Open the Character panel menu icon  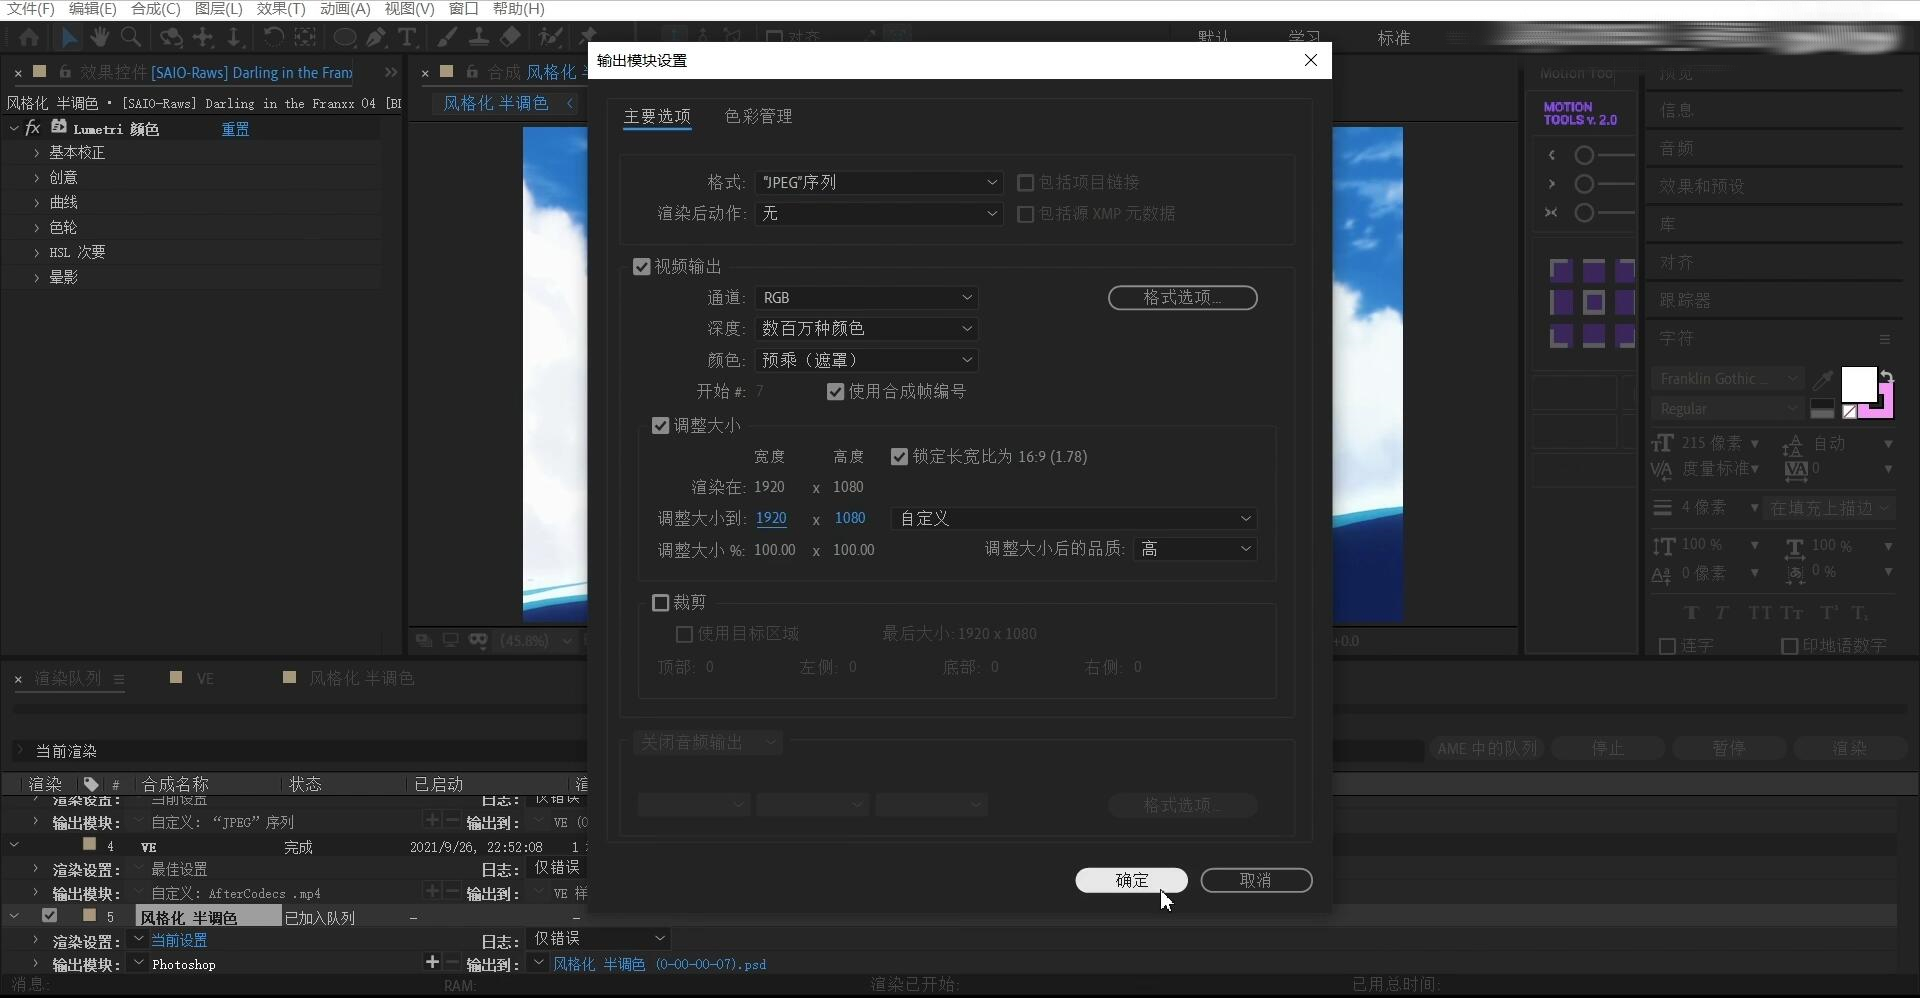click(1885, 339)
